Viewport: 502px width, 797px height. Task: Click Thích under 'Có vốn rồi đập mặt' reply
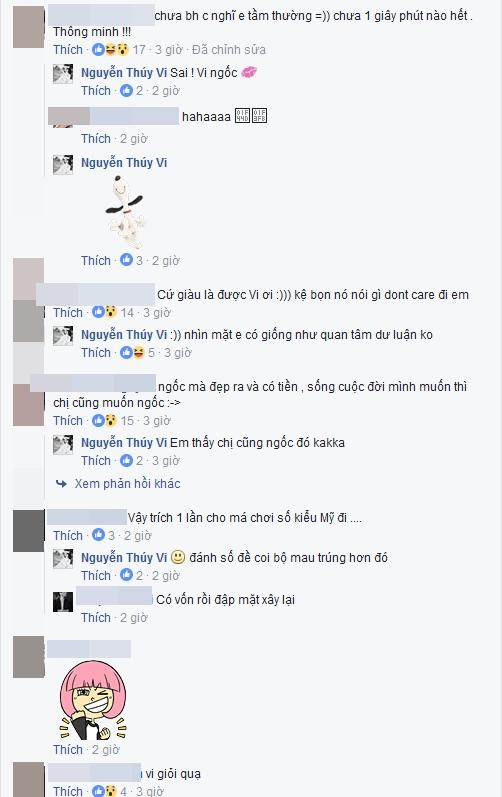tap(96, 618)
